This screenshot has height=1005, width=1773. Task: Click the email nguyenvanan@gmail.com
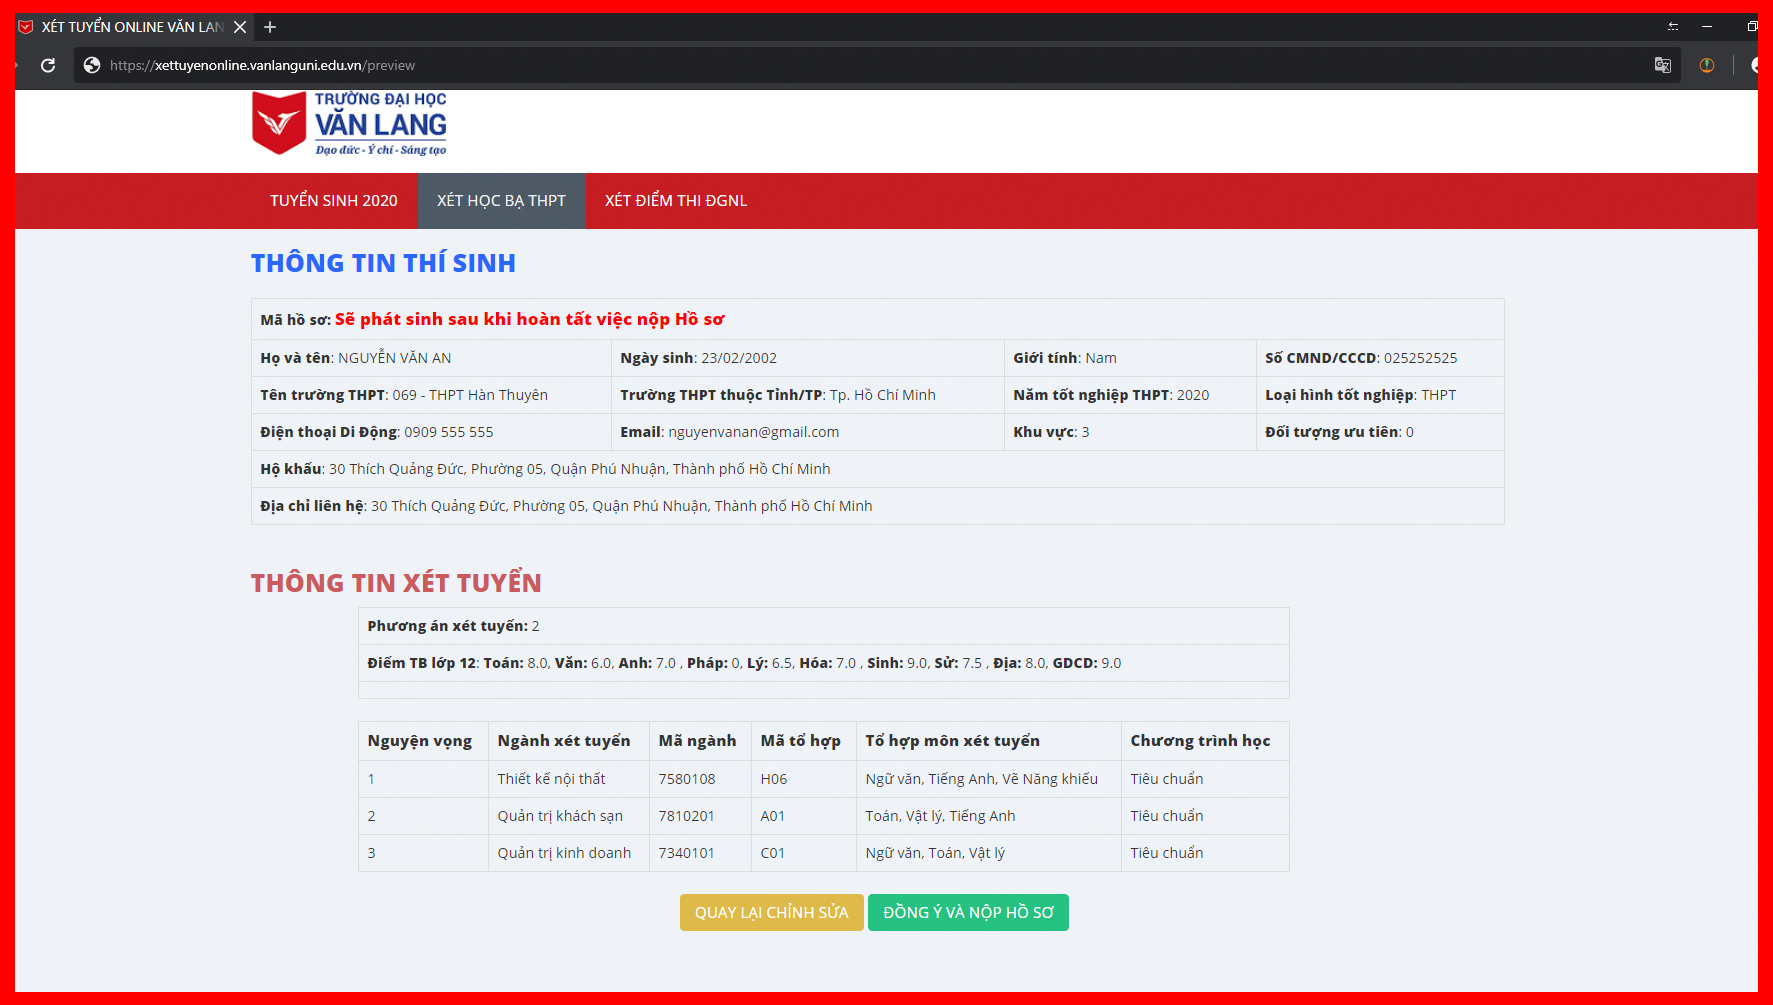pyautogui.click(x=754, y=432)
